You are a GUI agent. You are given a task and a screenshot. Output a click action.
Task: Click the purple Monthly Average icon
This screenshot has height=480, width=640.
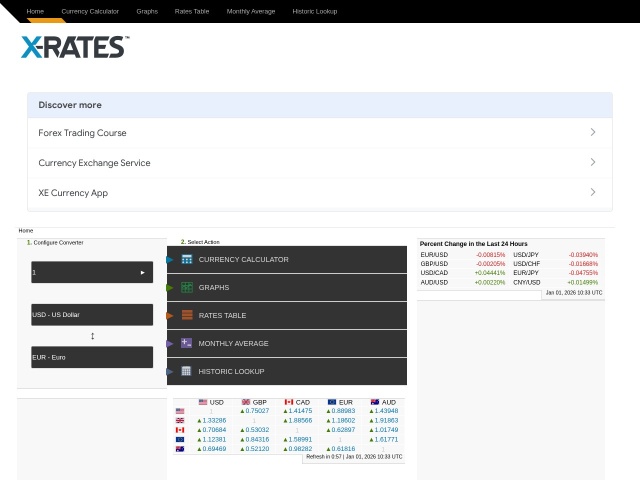[x=187, y=343]
